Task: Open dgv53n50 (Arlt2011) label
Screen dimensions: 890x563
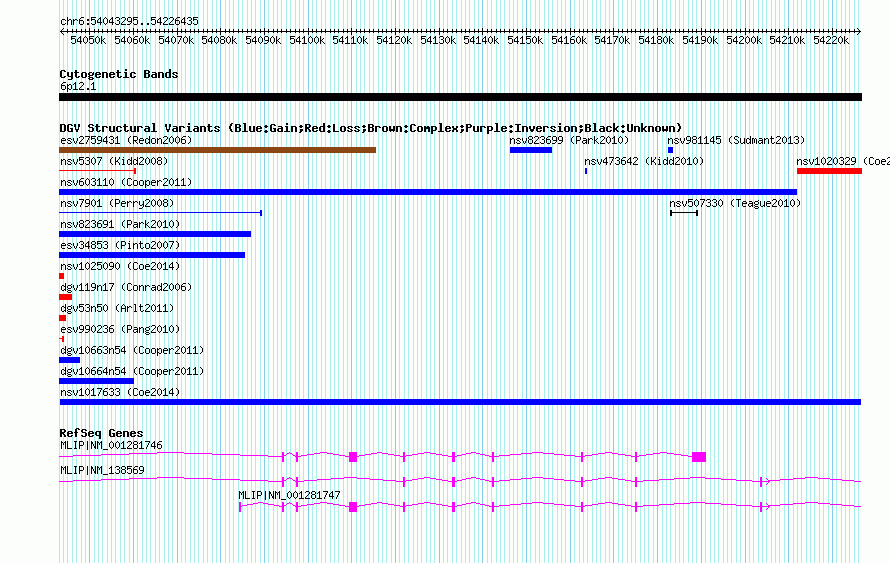Action: pyautogui.click(x=117, y=308)
